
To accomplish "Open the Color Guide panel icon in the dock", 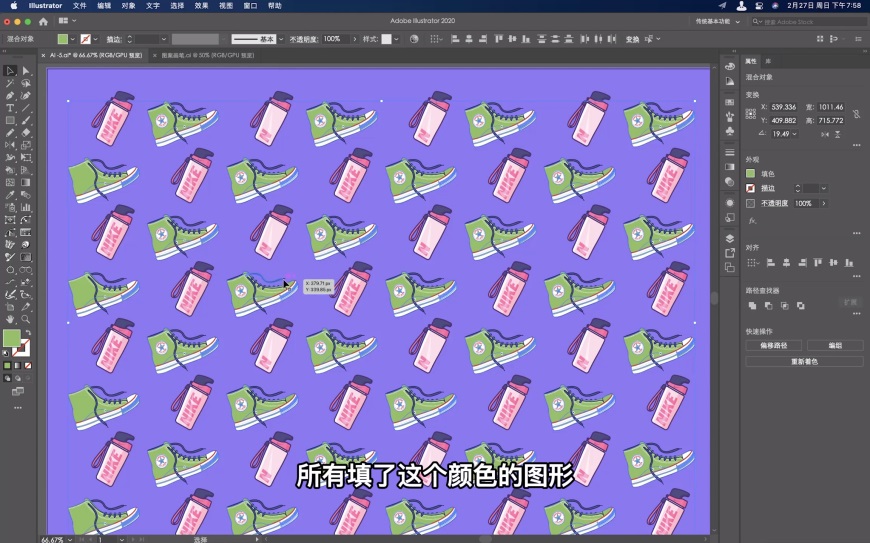I will (730, 81).
